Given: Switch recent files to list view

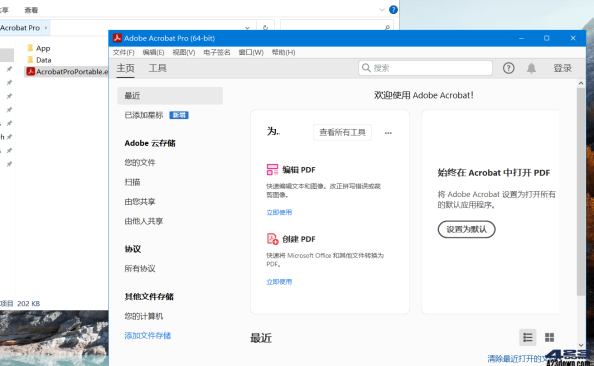Looking at the screenshot, I should 528,337.
